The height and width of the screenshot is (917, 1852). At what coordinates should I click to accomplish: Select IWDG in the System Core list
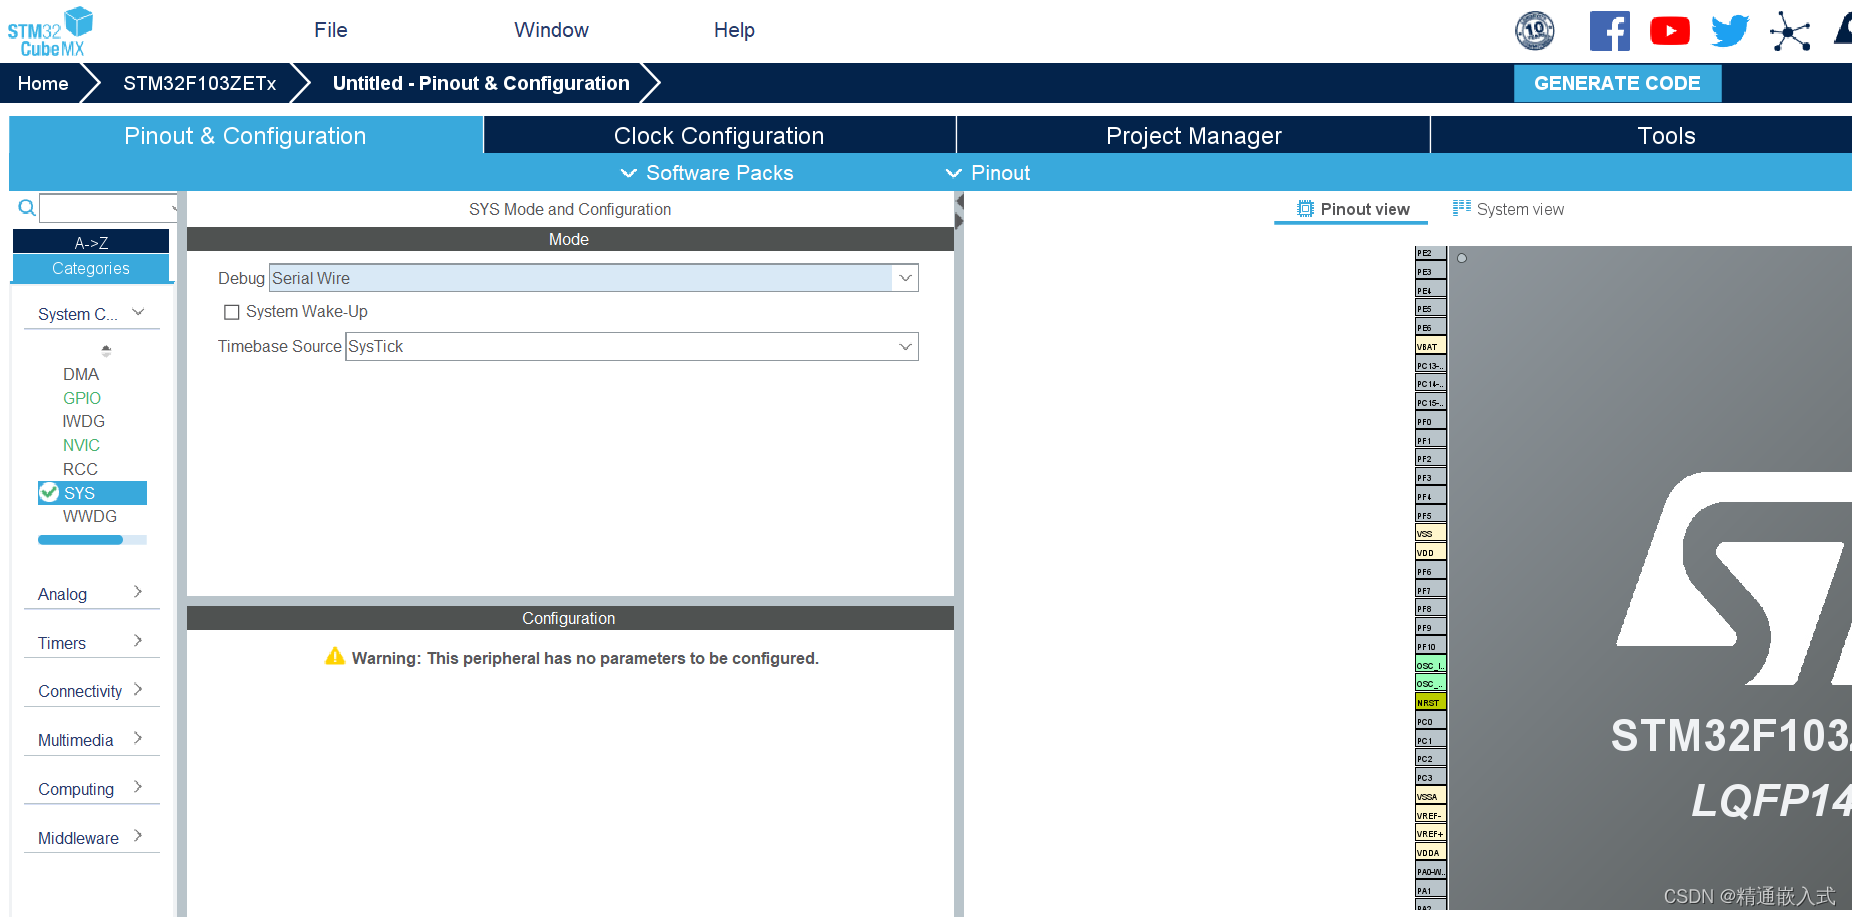click(84, 421)
